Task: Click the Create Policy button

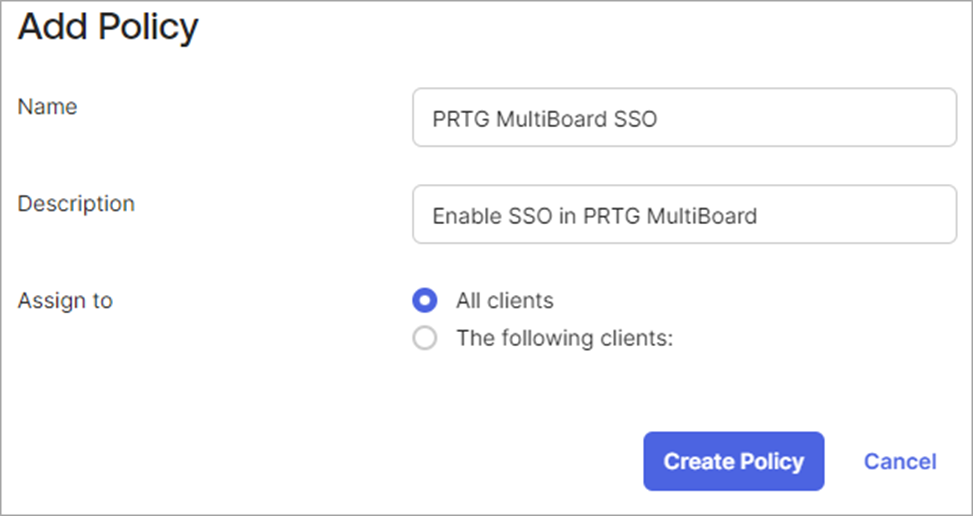Action: click(x=733, y=461)
